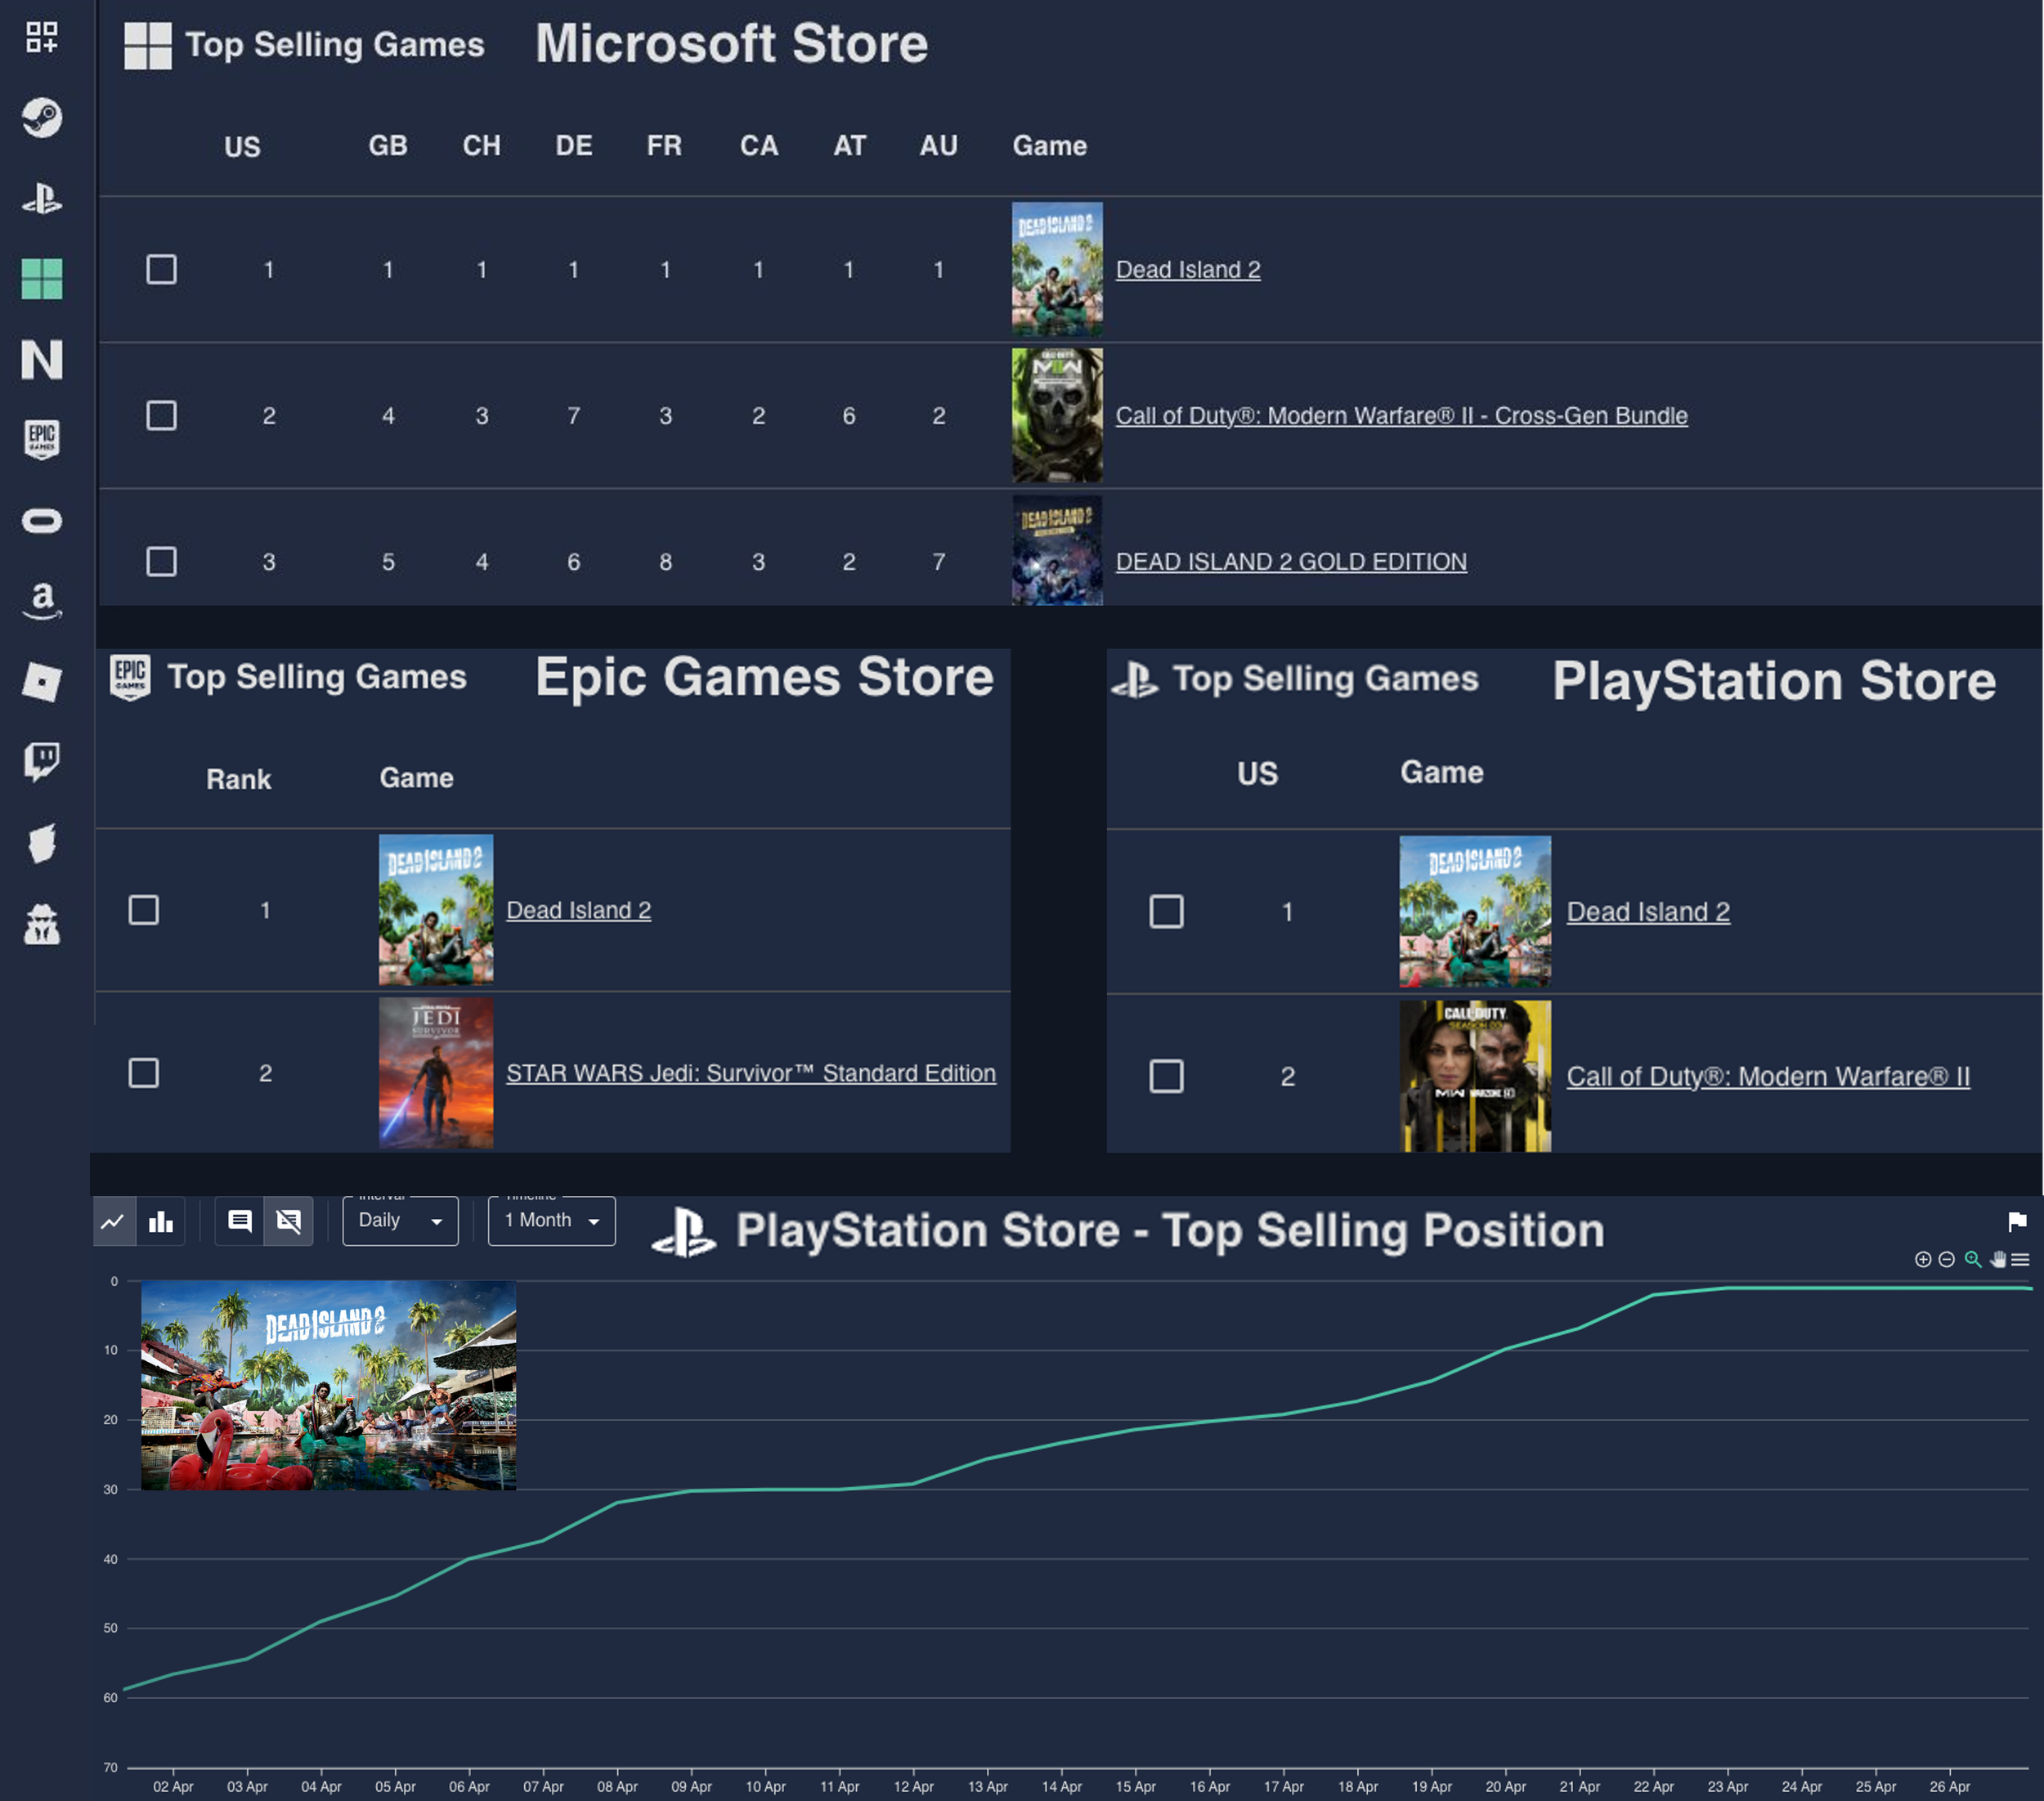Image resolution: width=2044 pixels, height=1801 pixels.
Task: Hide chart annotations with crossed comment icon
Action: click(x=289, y=1221)
